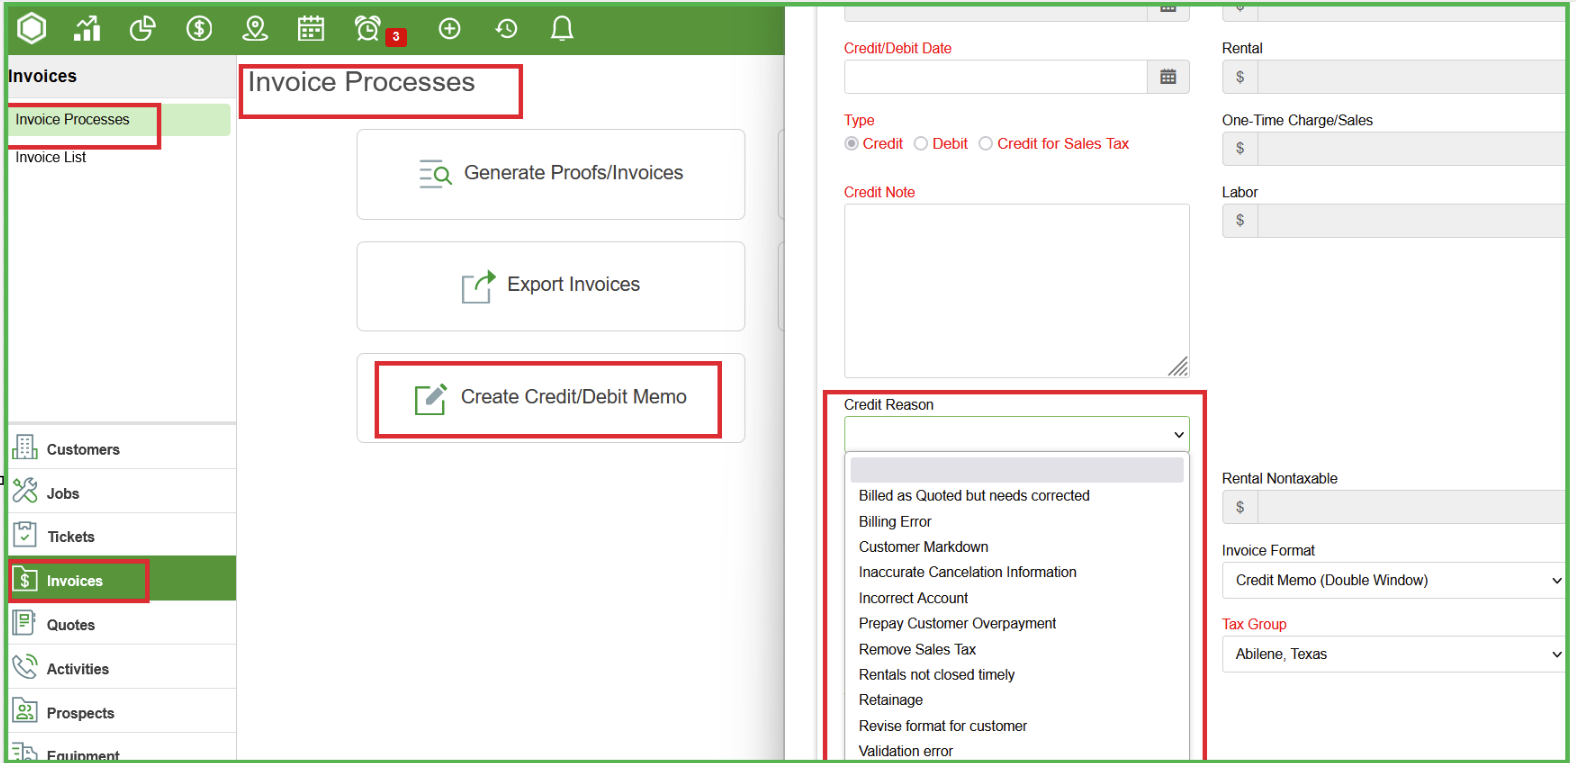Click Export Invoices button
Image resolution: width=1576 pixels, height=763 pixels.
pyautogui.click(x=551, y=286)
